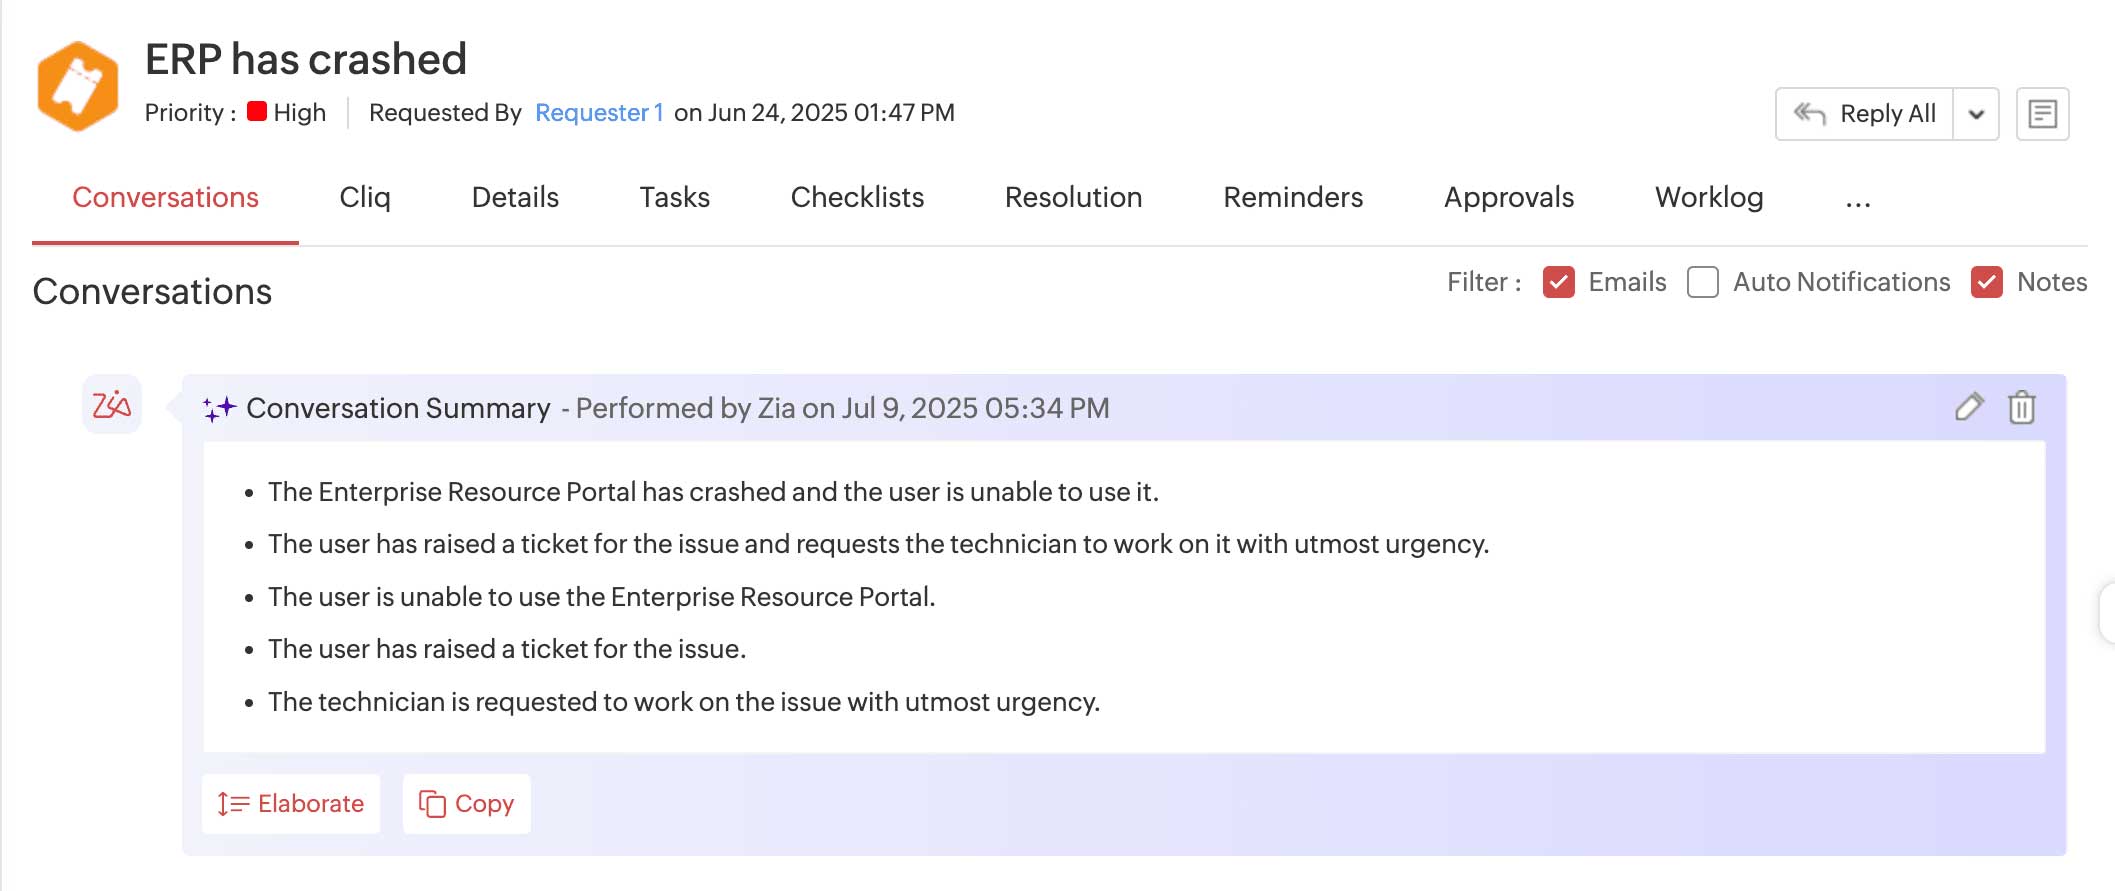Open the overflow menu after Worklog
This screenshot has height=891, width=2115.
click(x=1857, y=203)
